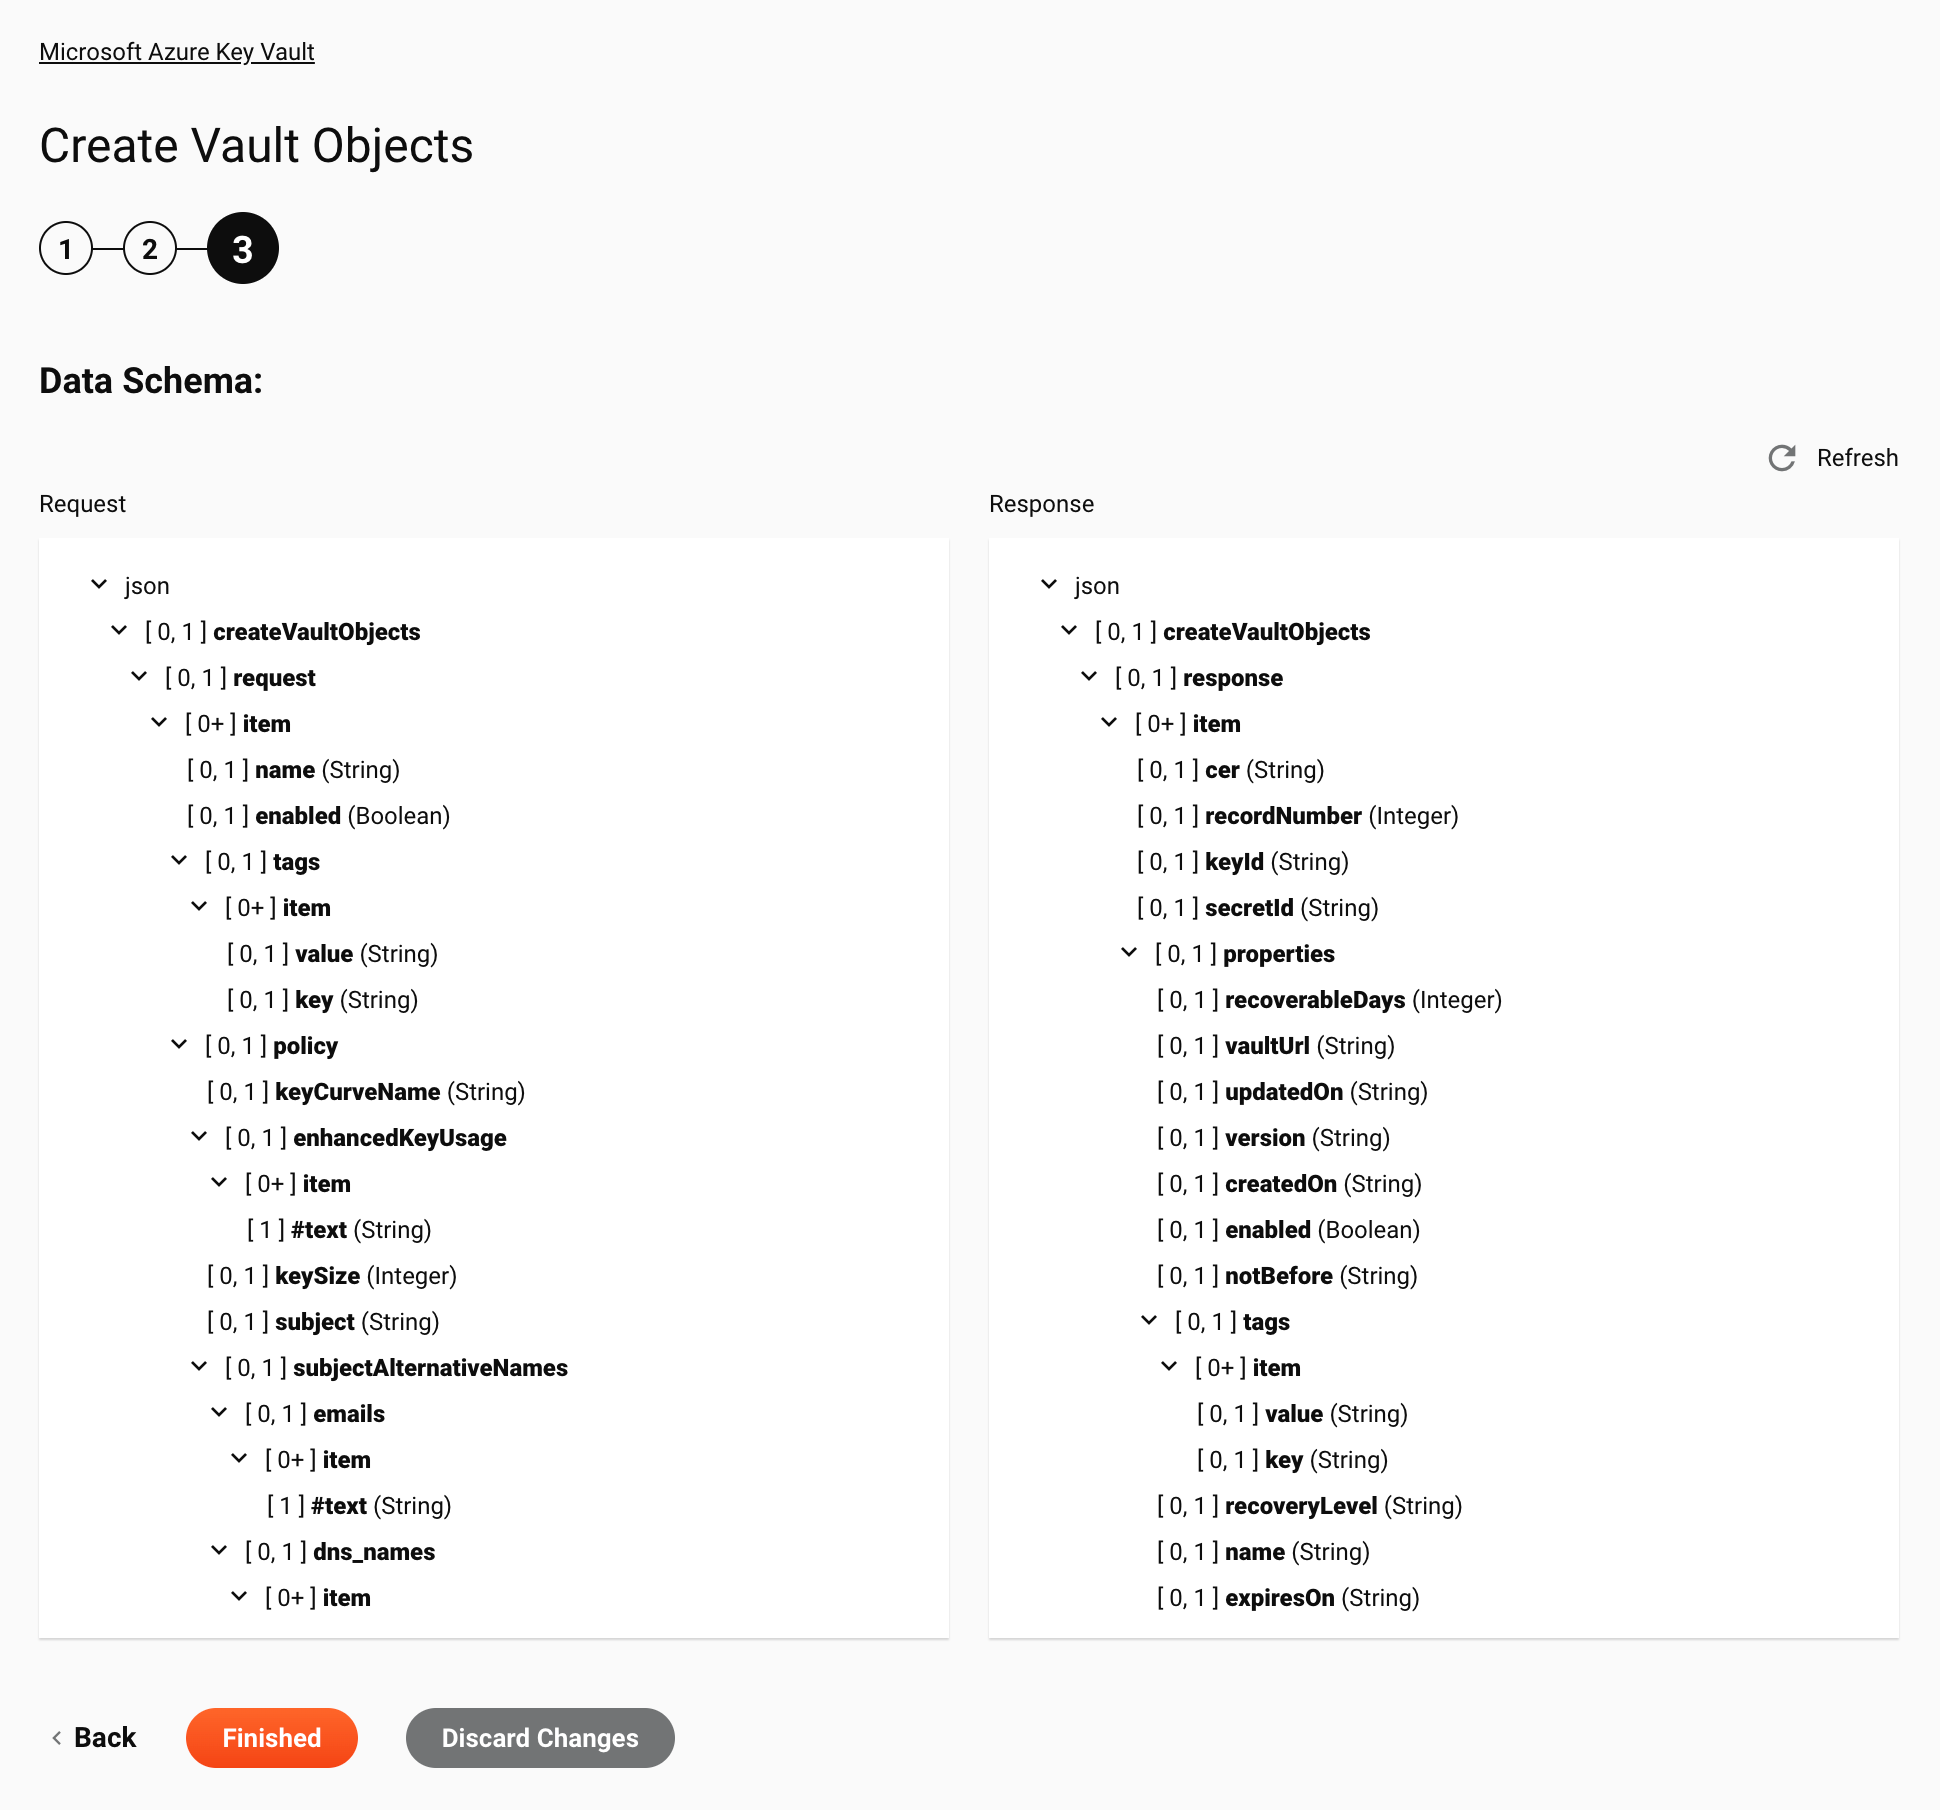Image resolution: width=1940 pixels, height=1810 pixels.
Task: Click the Discard Changes button
Action: 539,1739
